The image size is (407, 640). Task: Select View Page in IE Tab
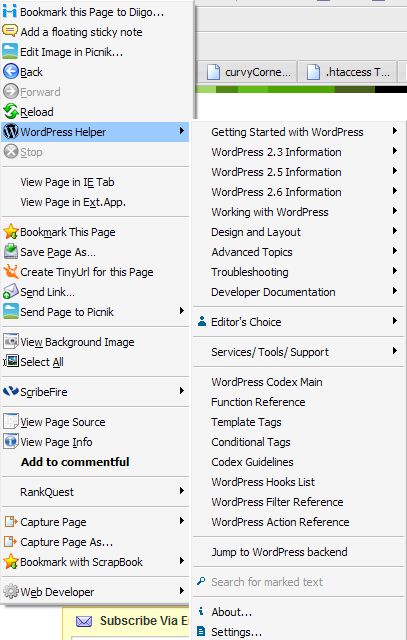67,182
